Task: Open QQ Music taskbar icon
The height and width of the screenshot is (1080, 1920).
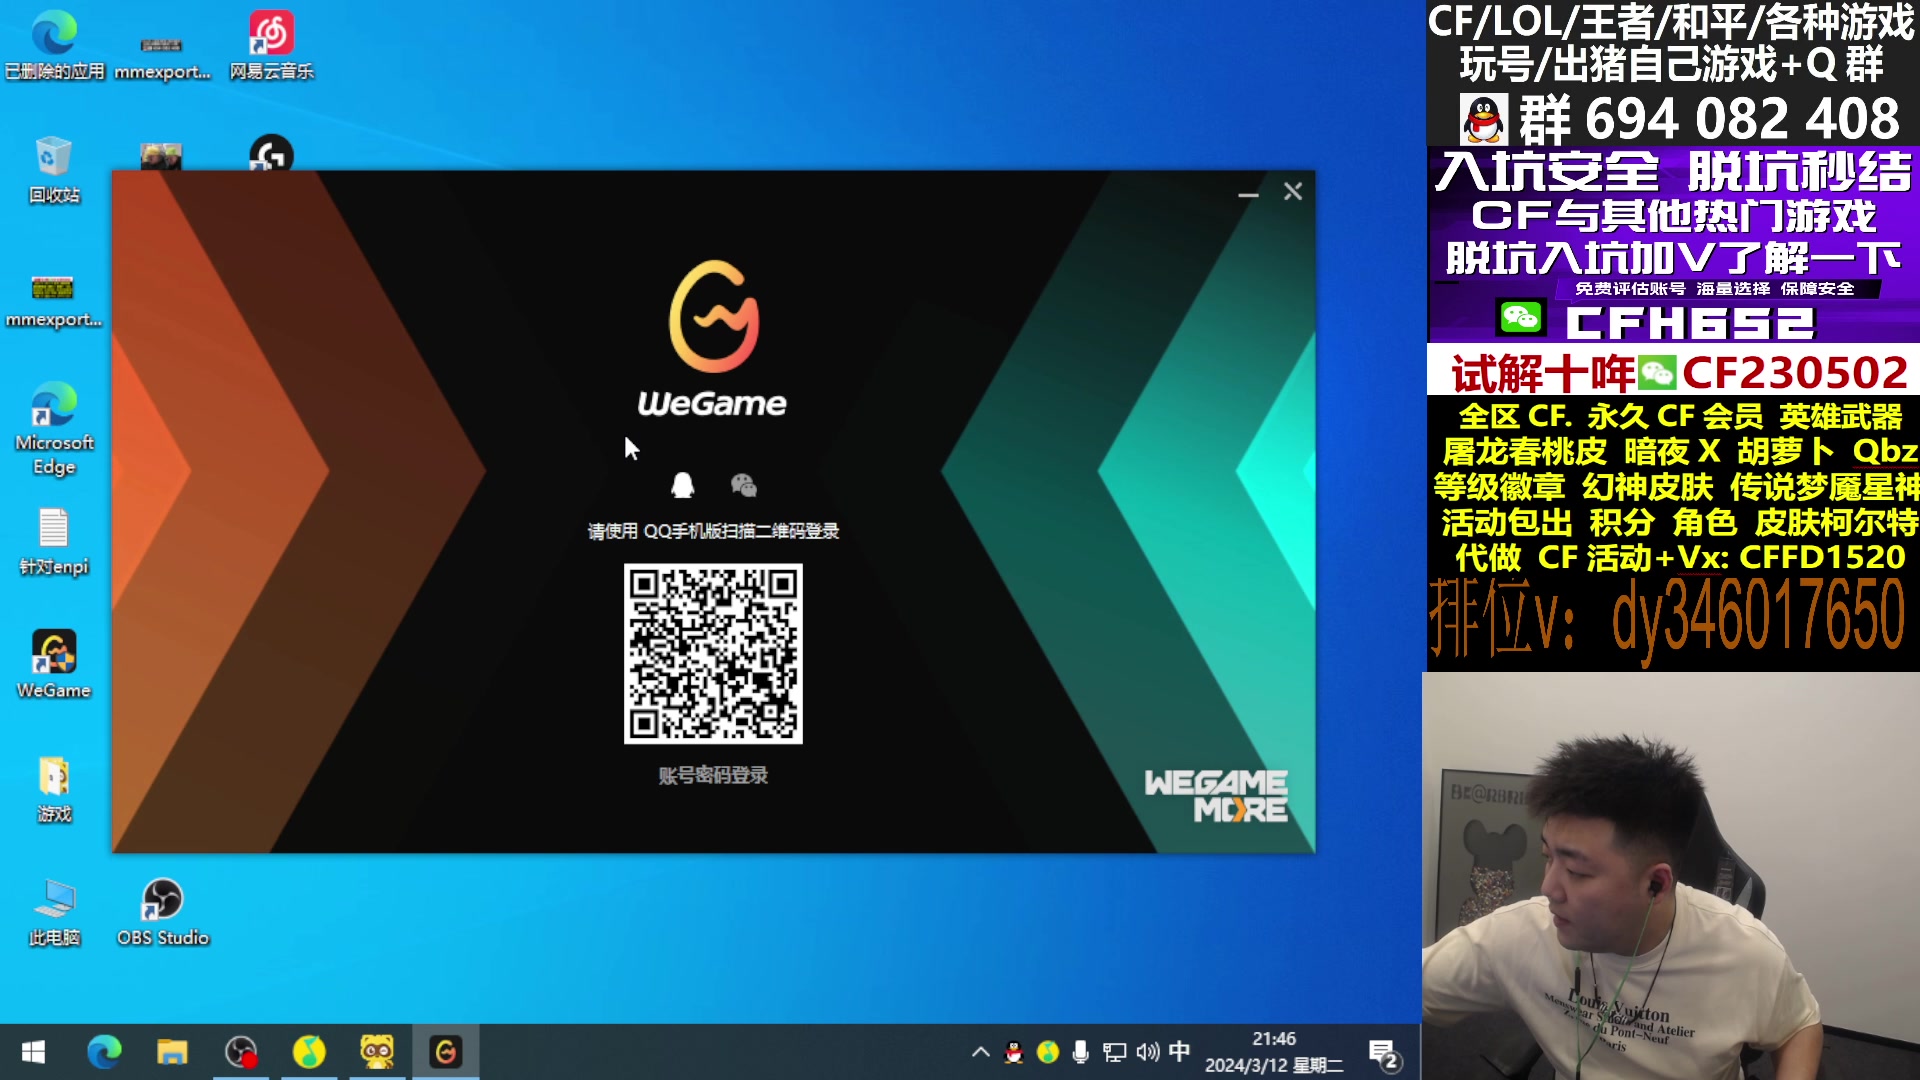Action: click(309, 1052)
